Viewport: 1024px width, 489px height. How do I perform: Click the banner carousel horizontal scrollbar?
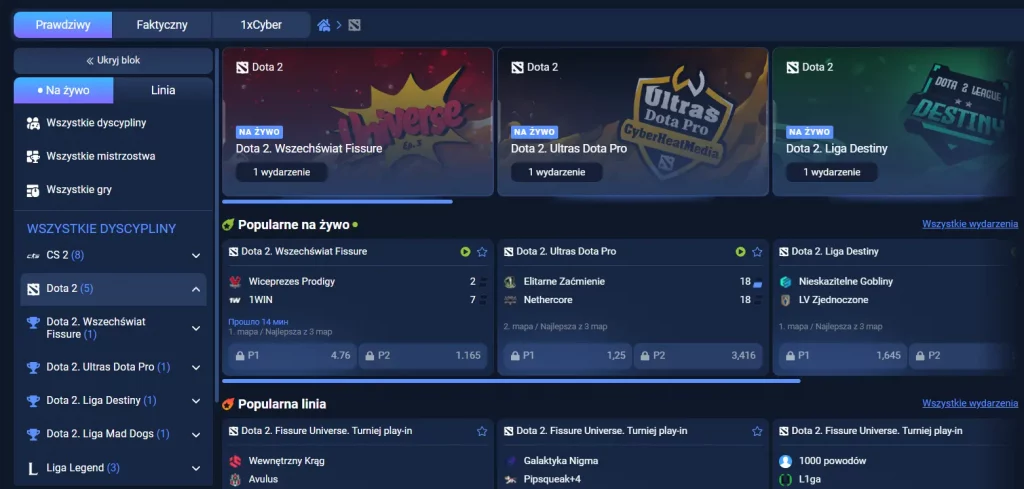(338, 202)
